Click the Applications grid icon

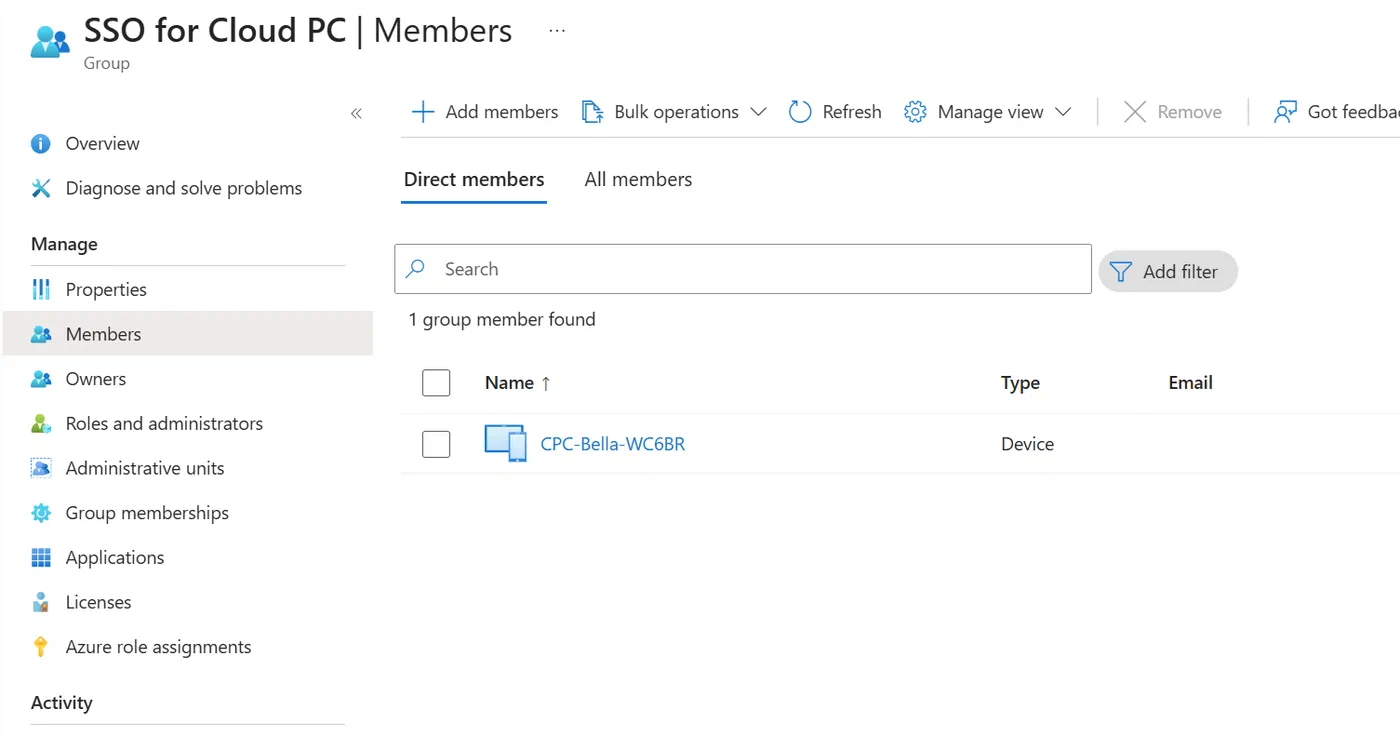41,557
